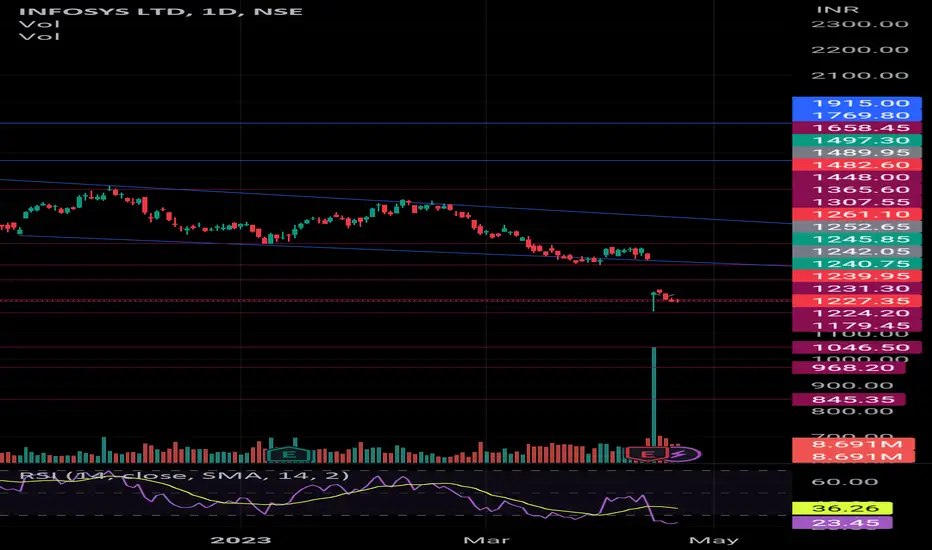Click the red earnings E marker

tap(648, 454)
